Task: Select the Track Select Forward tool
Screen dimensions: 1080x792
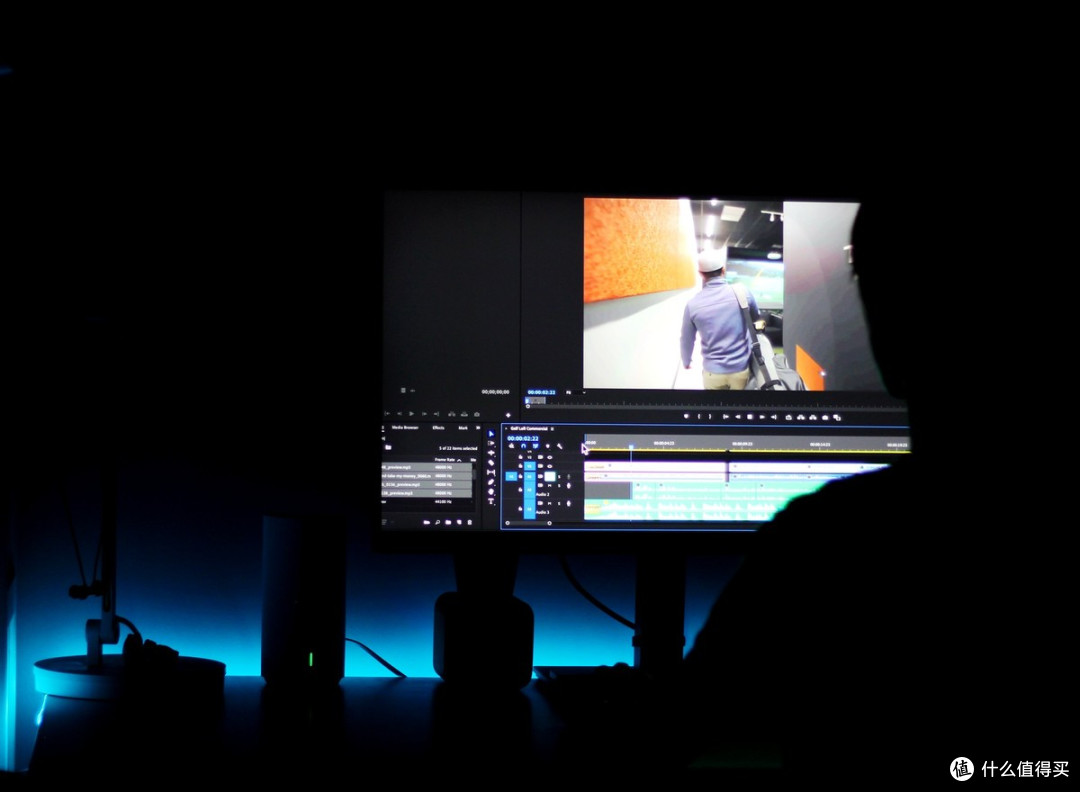Action: [x=491, y=444]
